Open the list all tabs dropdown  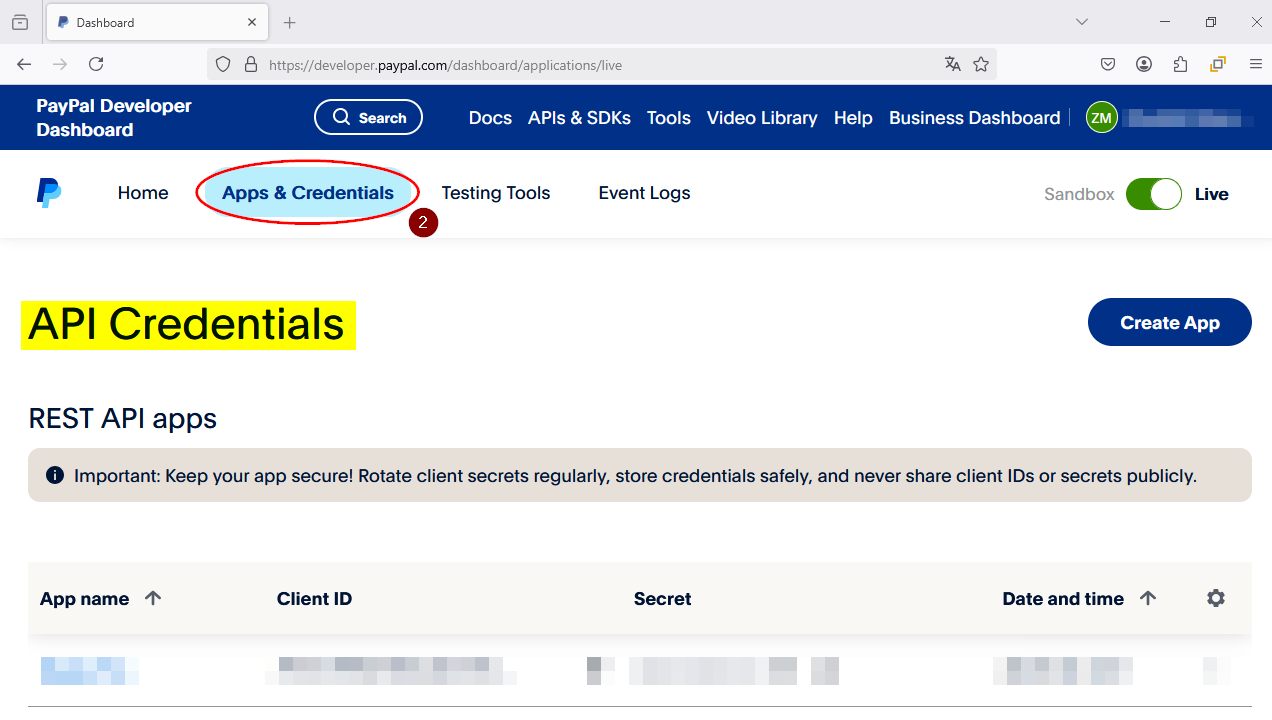pyautogui.click(x=1082, y=22)
